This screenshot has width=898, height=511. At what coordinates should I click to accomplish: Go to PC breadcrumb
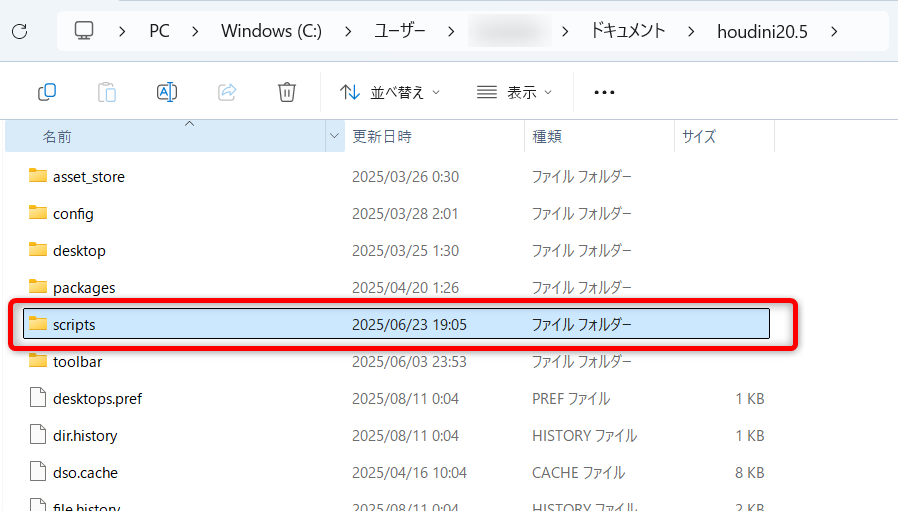[159, 31]
